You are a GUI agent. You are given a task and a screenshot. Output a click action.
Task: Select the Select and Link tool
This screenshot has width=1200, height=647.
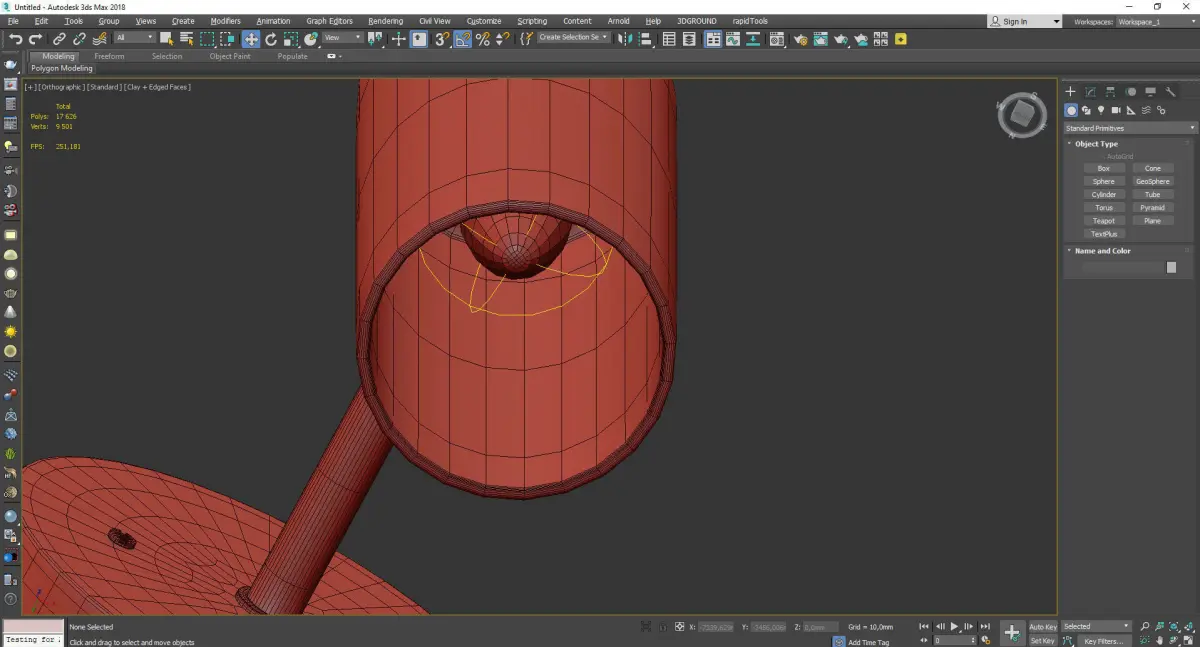click(x=60, y=39)
